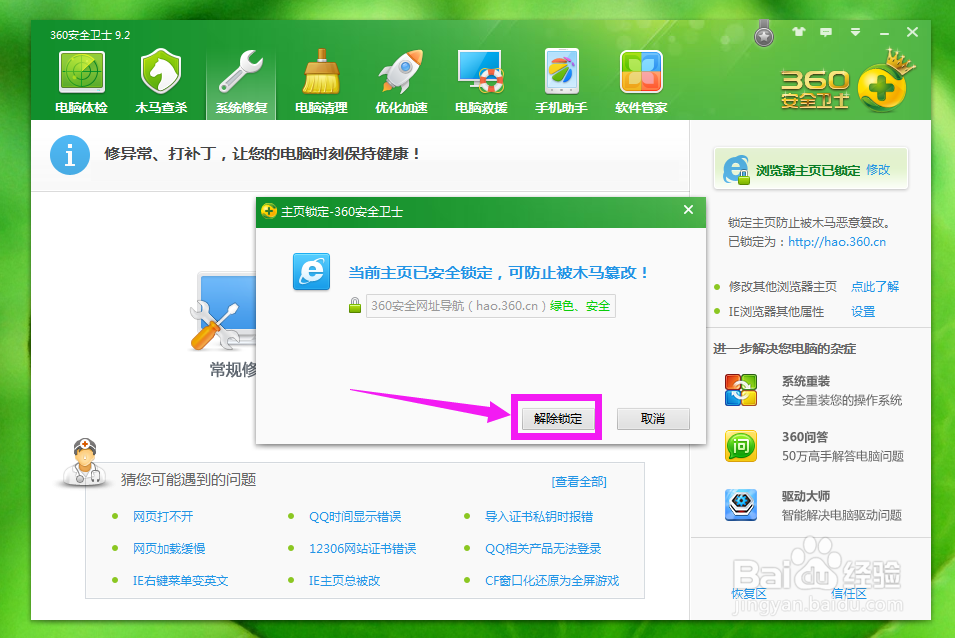
Task: Click the 取消 cancel button
Action: (x=653, y=419)
